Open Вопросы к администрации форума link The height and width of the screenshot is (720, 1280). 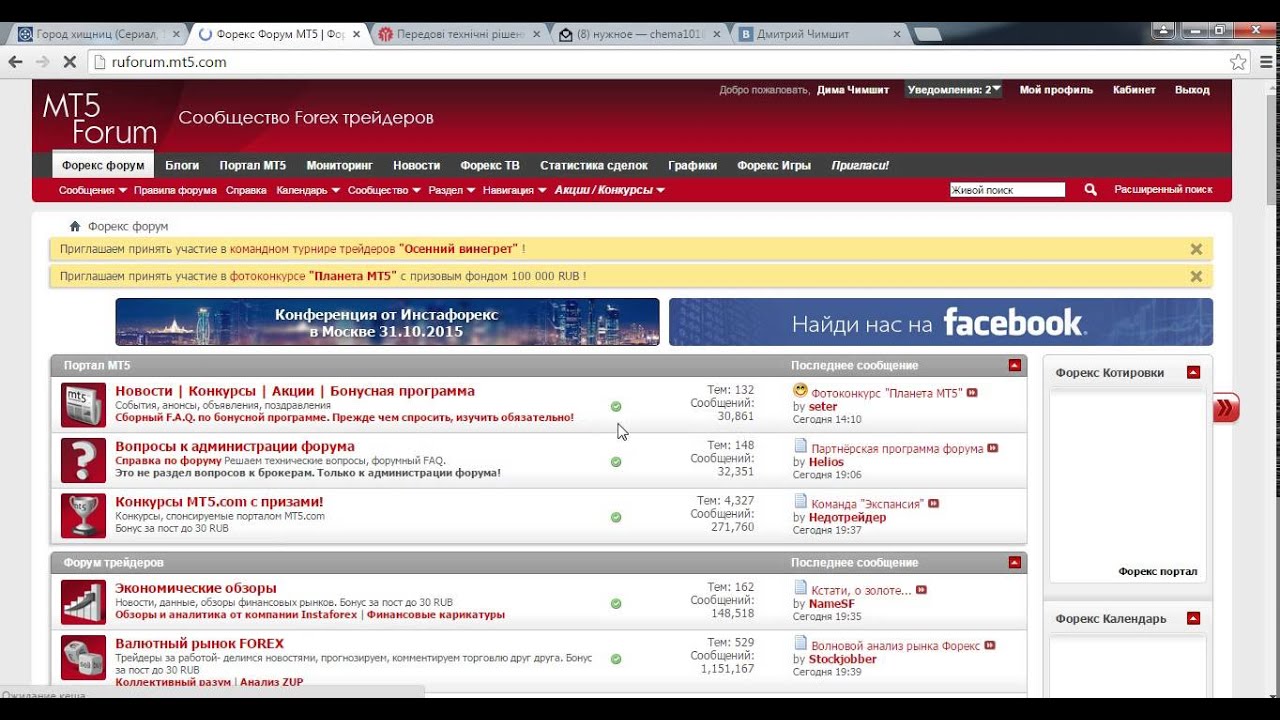pos(235,446)
